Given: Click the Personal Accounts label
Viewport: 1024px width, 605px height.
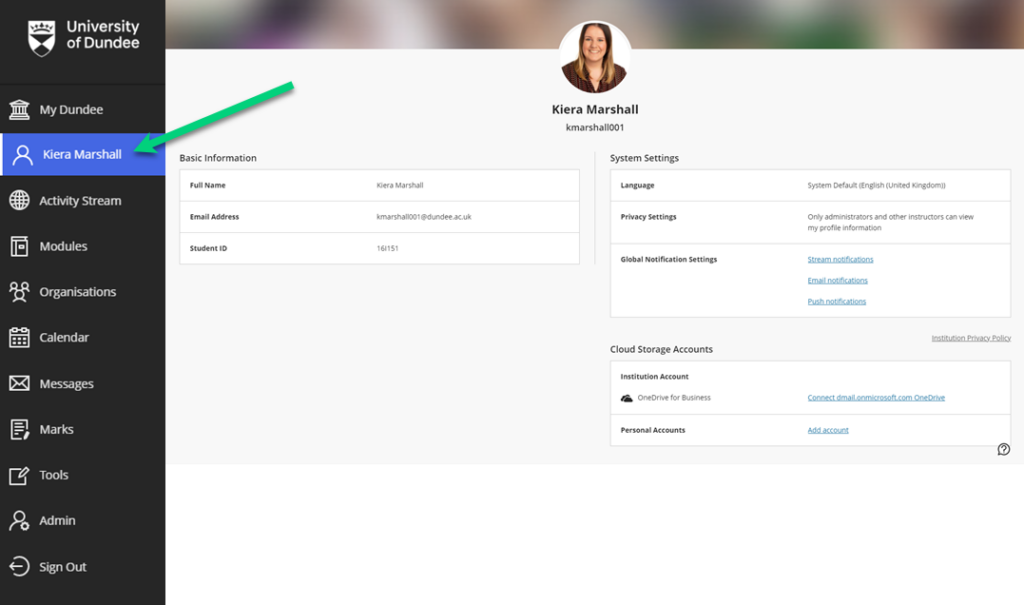Looking at the screenshot, I should pos(652,430).
